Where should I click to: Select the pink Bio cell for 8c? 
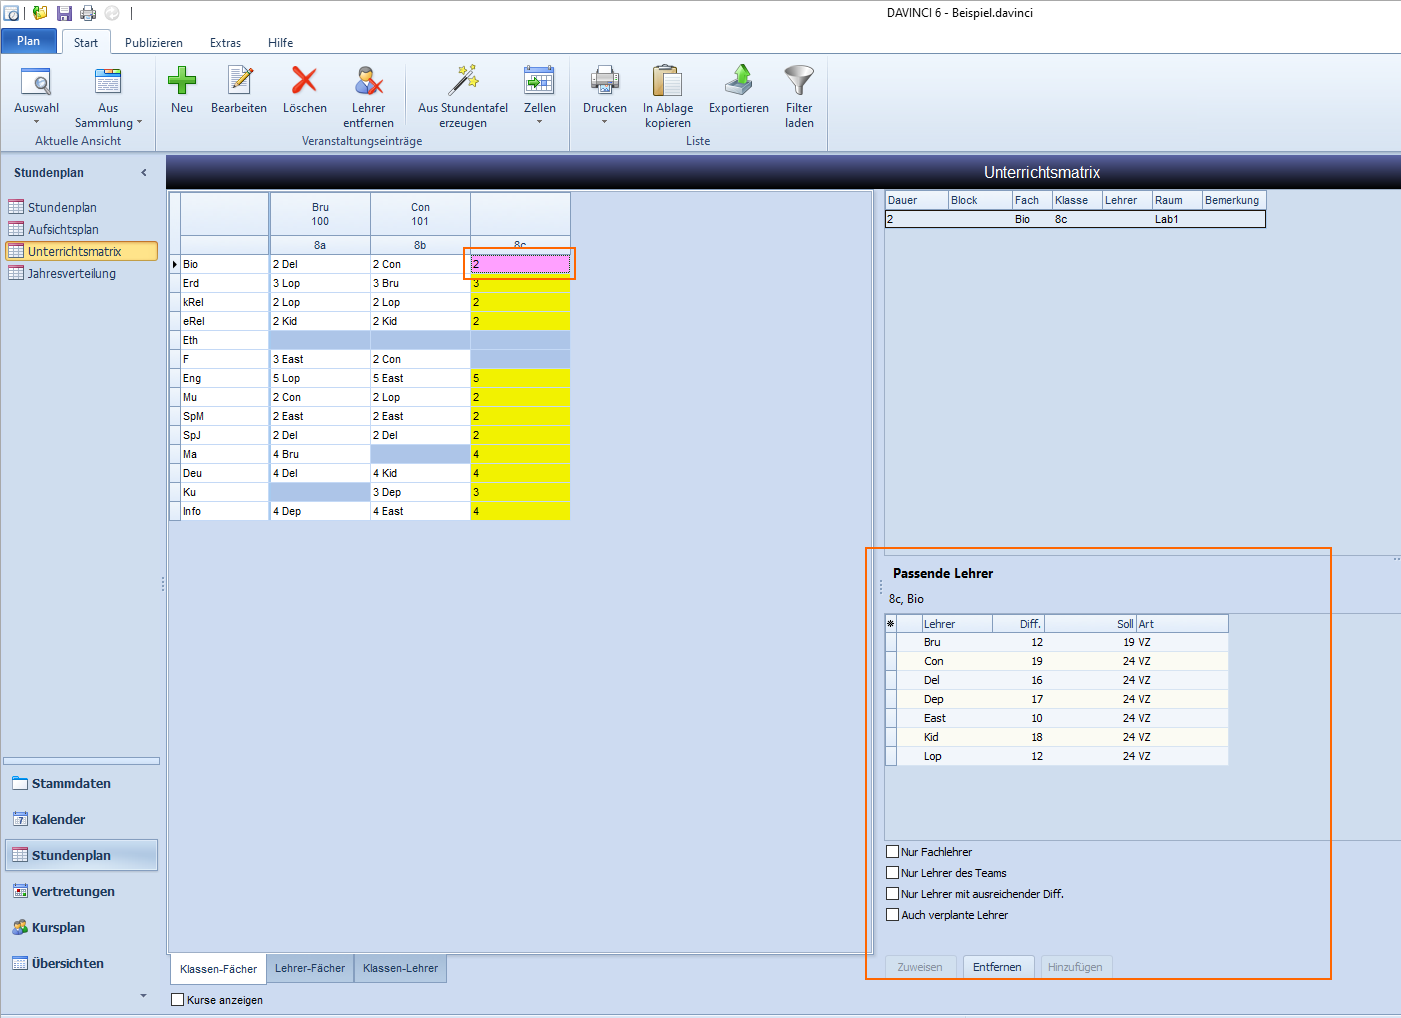coord(520,264)
